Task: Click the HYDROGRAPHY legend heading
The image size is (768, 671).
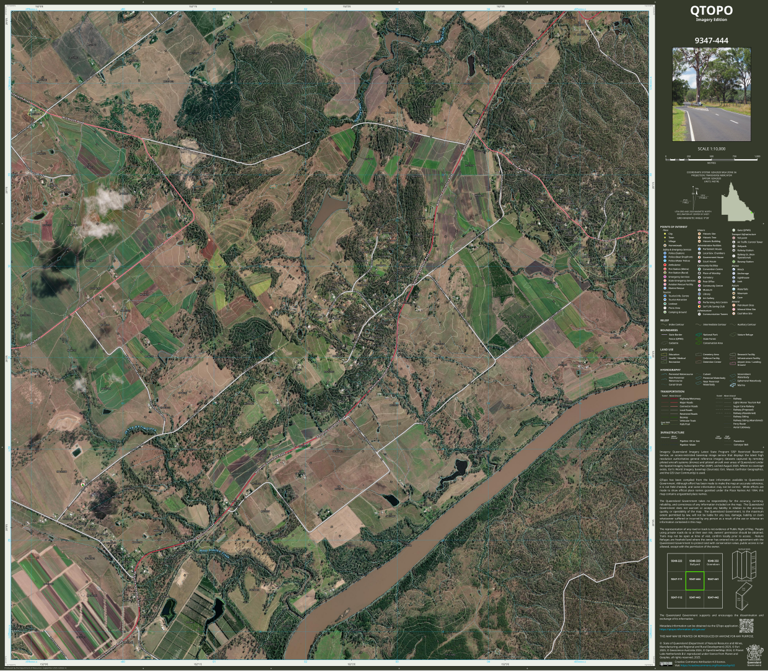Action: pos(671,370)
